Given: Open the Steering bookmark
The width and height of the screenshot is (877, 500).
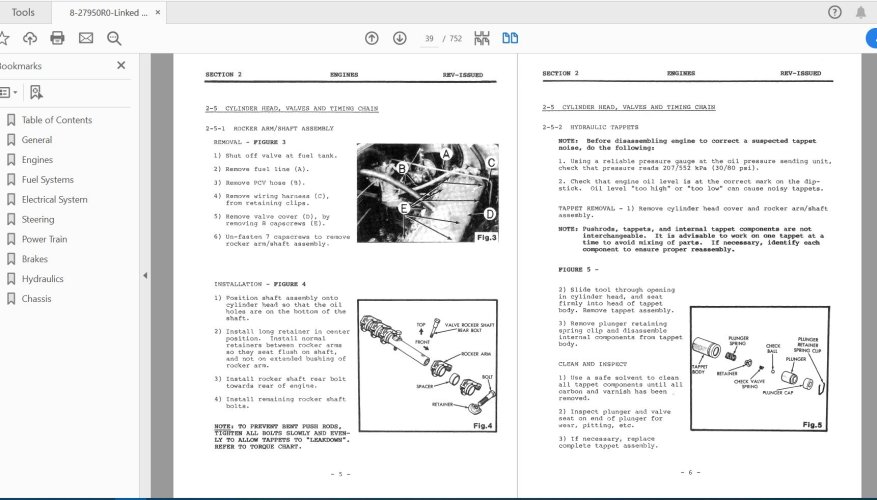Looking at the screenshot, I should pyautogui.click(x=38, y=219).
